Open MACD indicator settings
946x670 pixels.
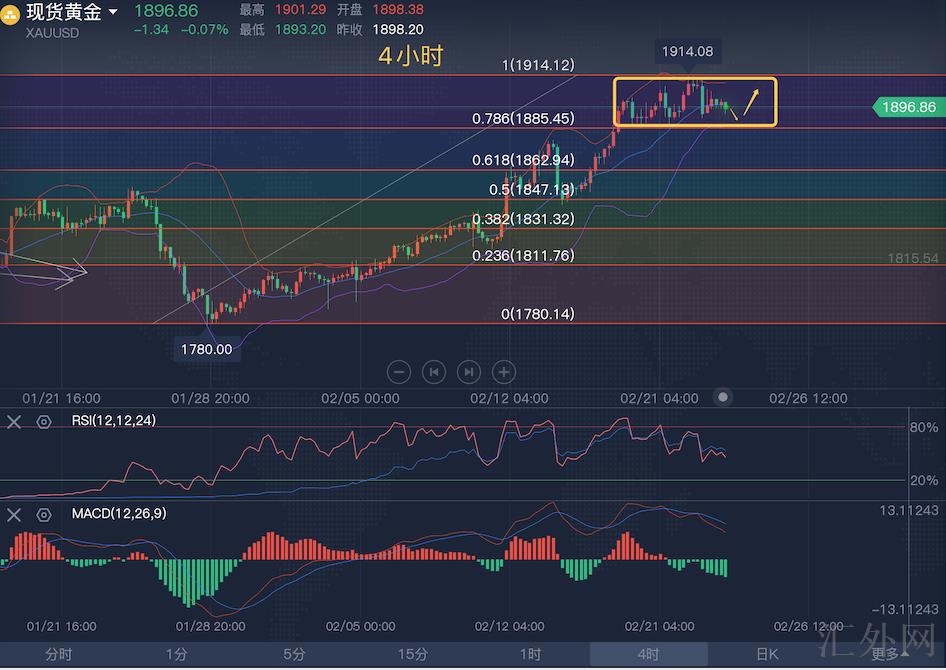point(44,515)
